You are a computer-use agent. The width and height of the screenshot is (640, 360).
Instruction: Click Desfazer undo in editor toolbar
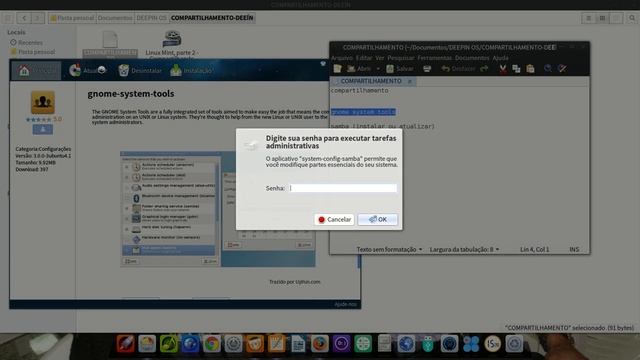click(x=458, y=69)
